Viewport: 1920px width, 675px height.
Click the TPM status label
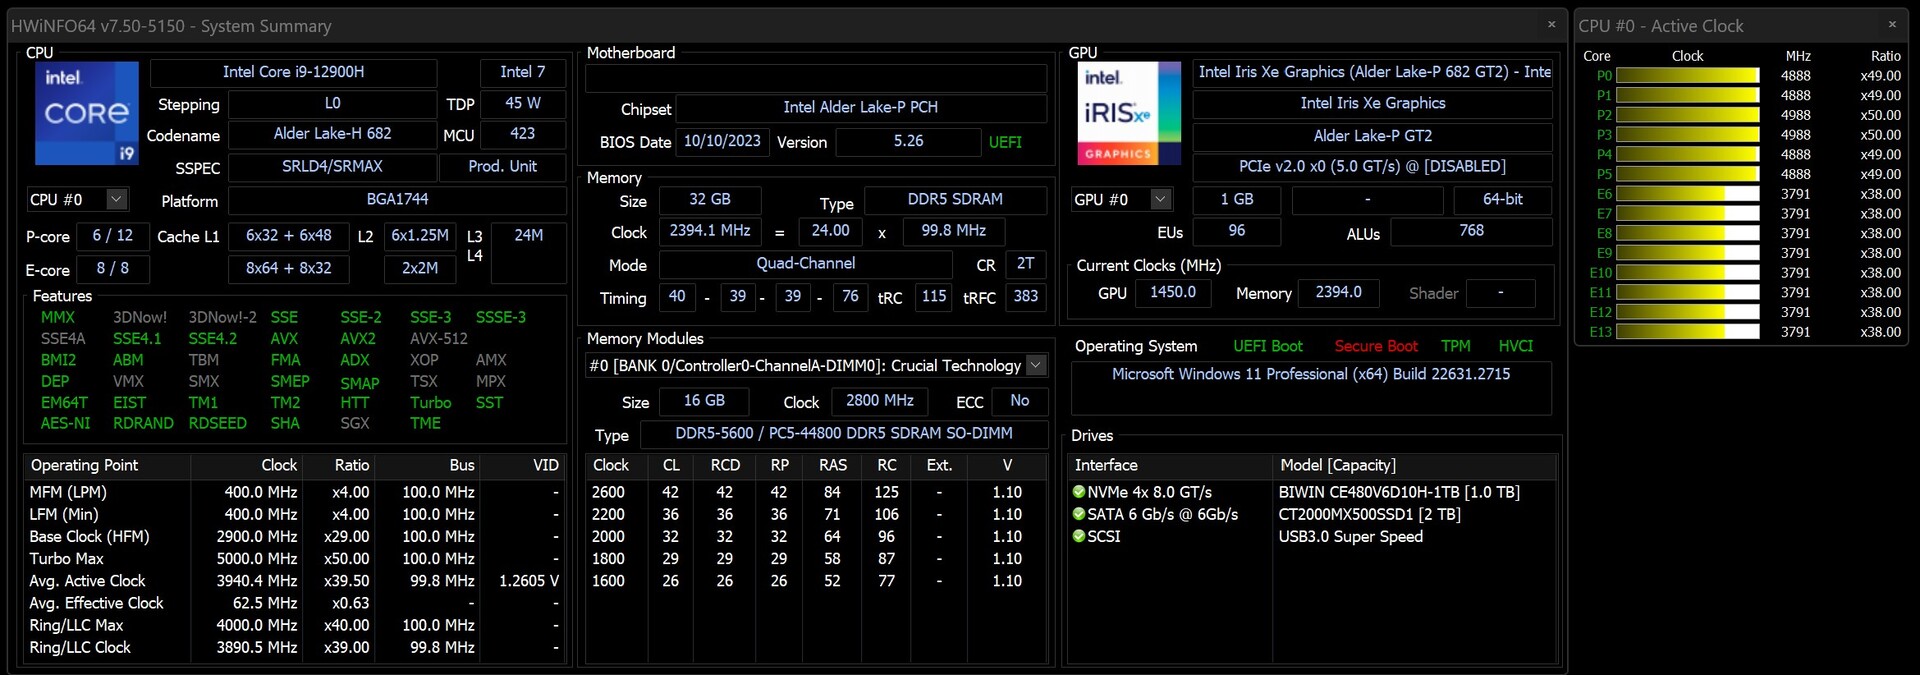point(1456,347)
